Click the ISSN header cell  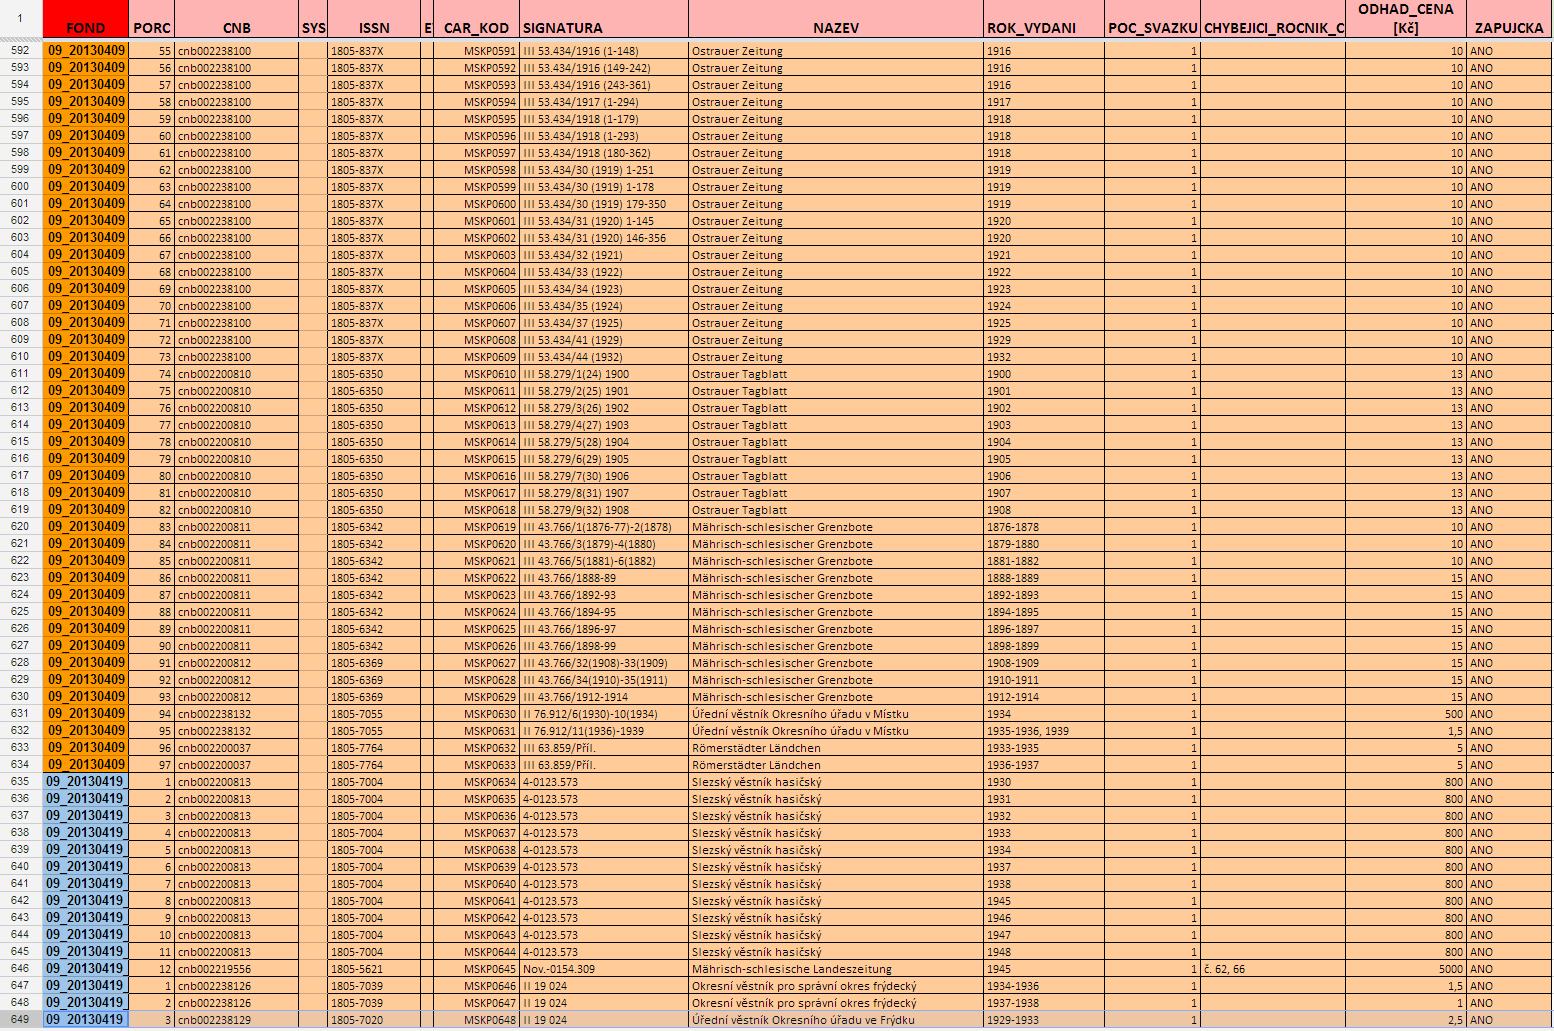click(x=374, y=20)
